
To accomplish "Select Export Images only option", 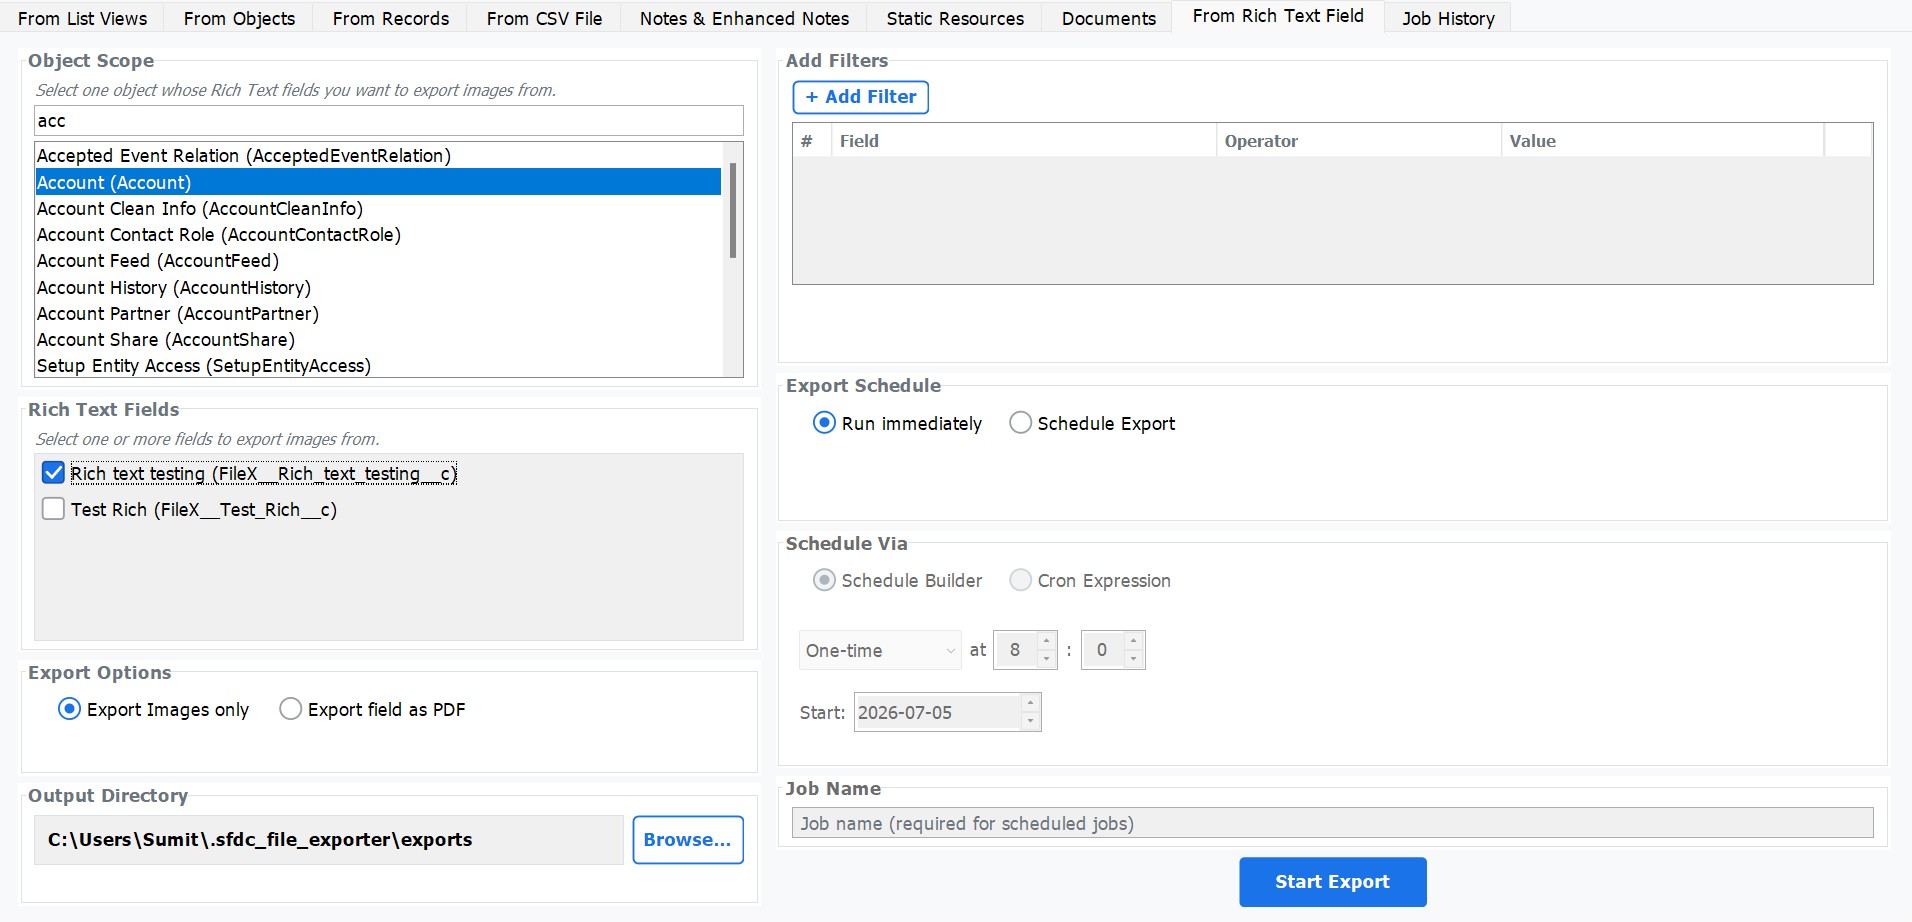I will [153, 709].
